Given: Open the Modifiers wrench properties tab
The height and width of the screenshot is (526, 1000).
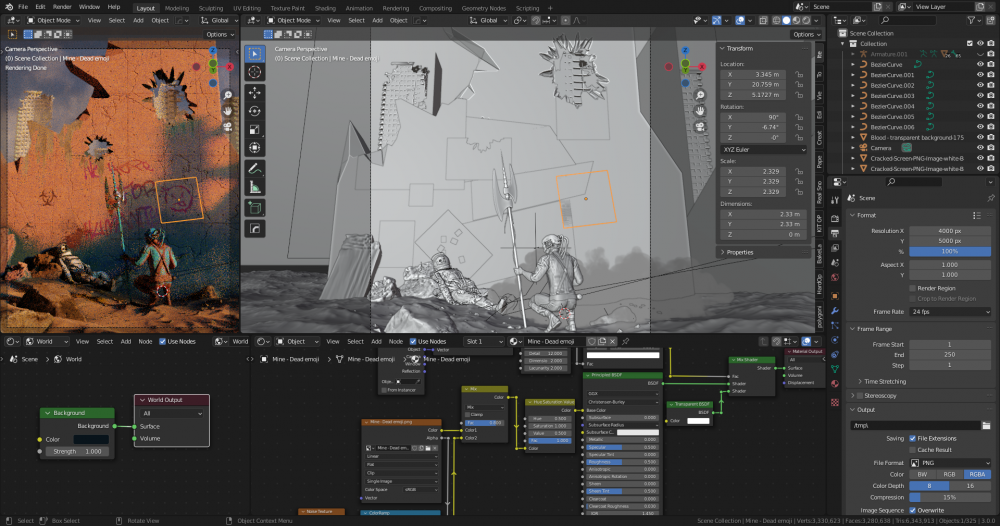Looking at the screenshot, I should (835, 310).
